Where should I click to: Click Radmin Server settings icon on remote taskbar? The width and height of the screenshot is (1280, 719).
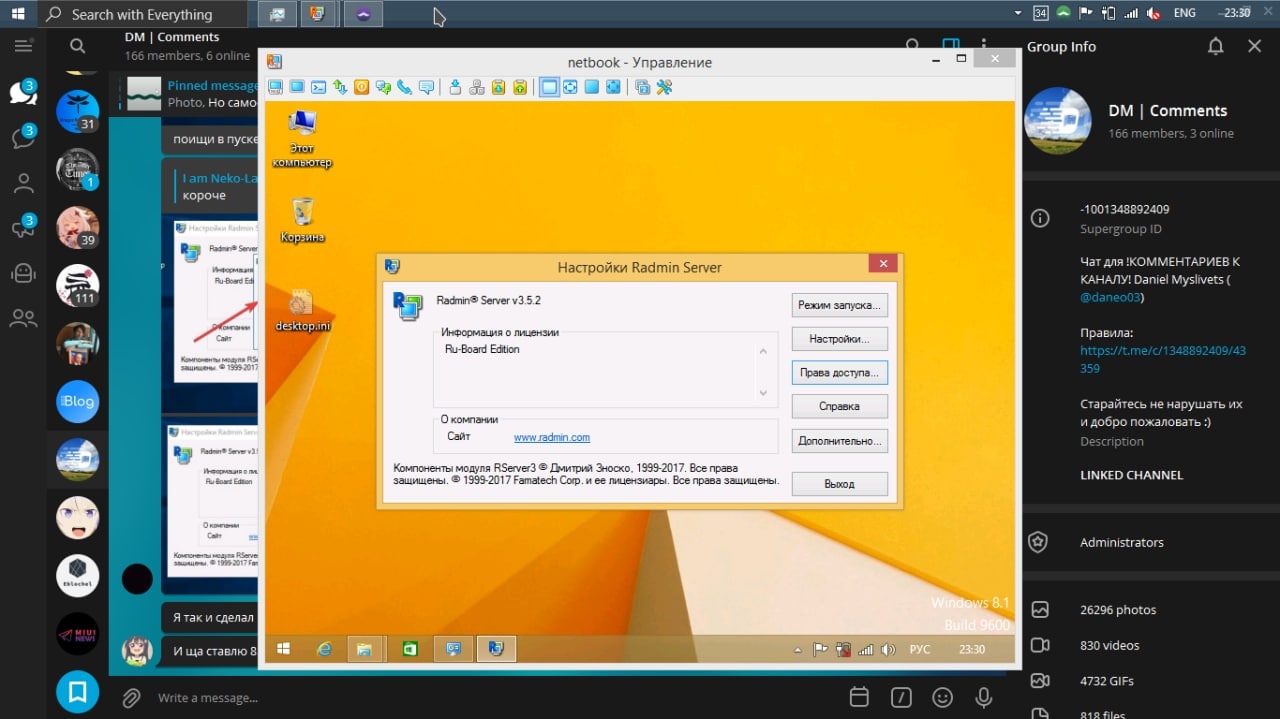click(495, 649)
